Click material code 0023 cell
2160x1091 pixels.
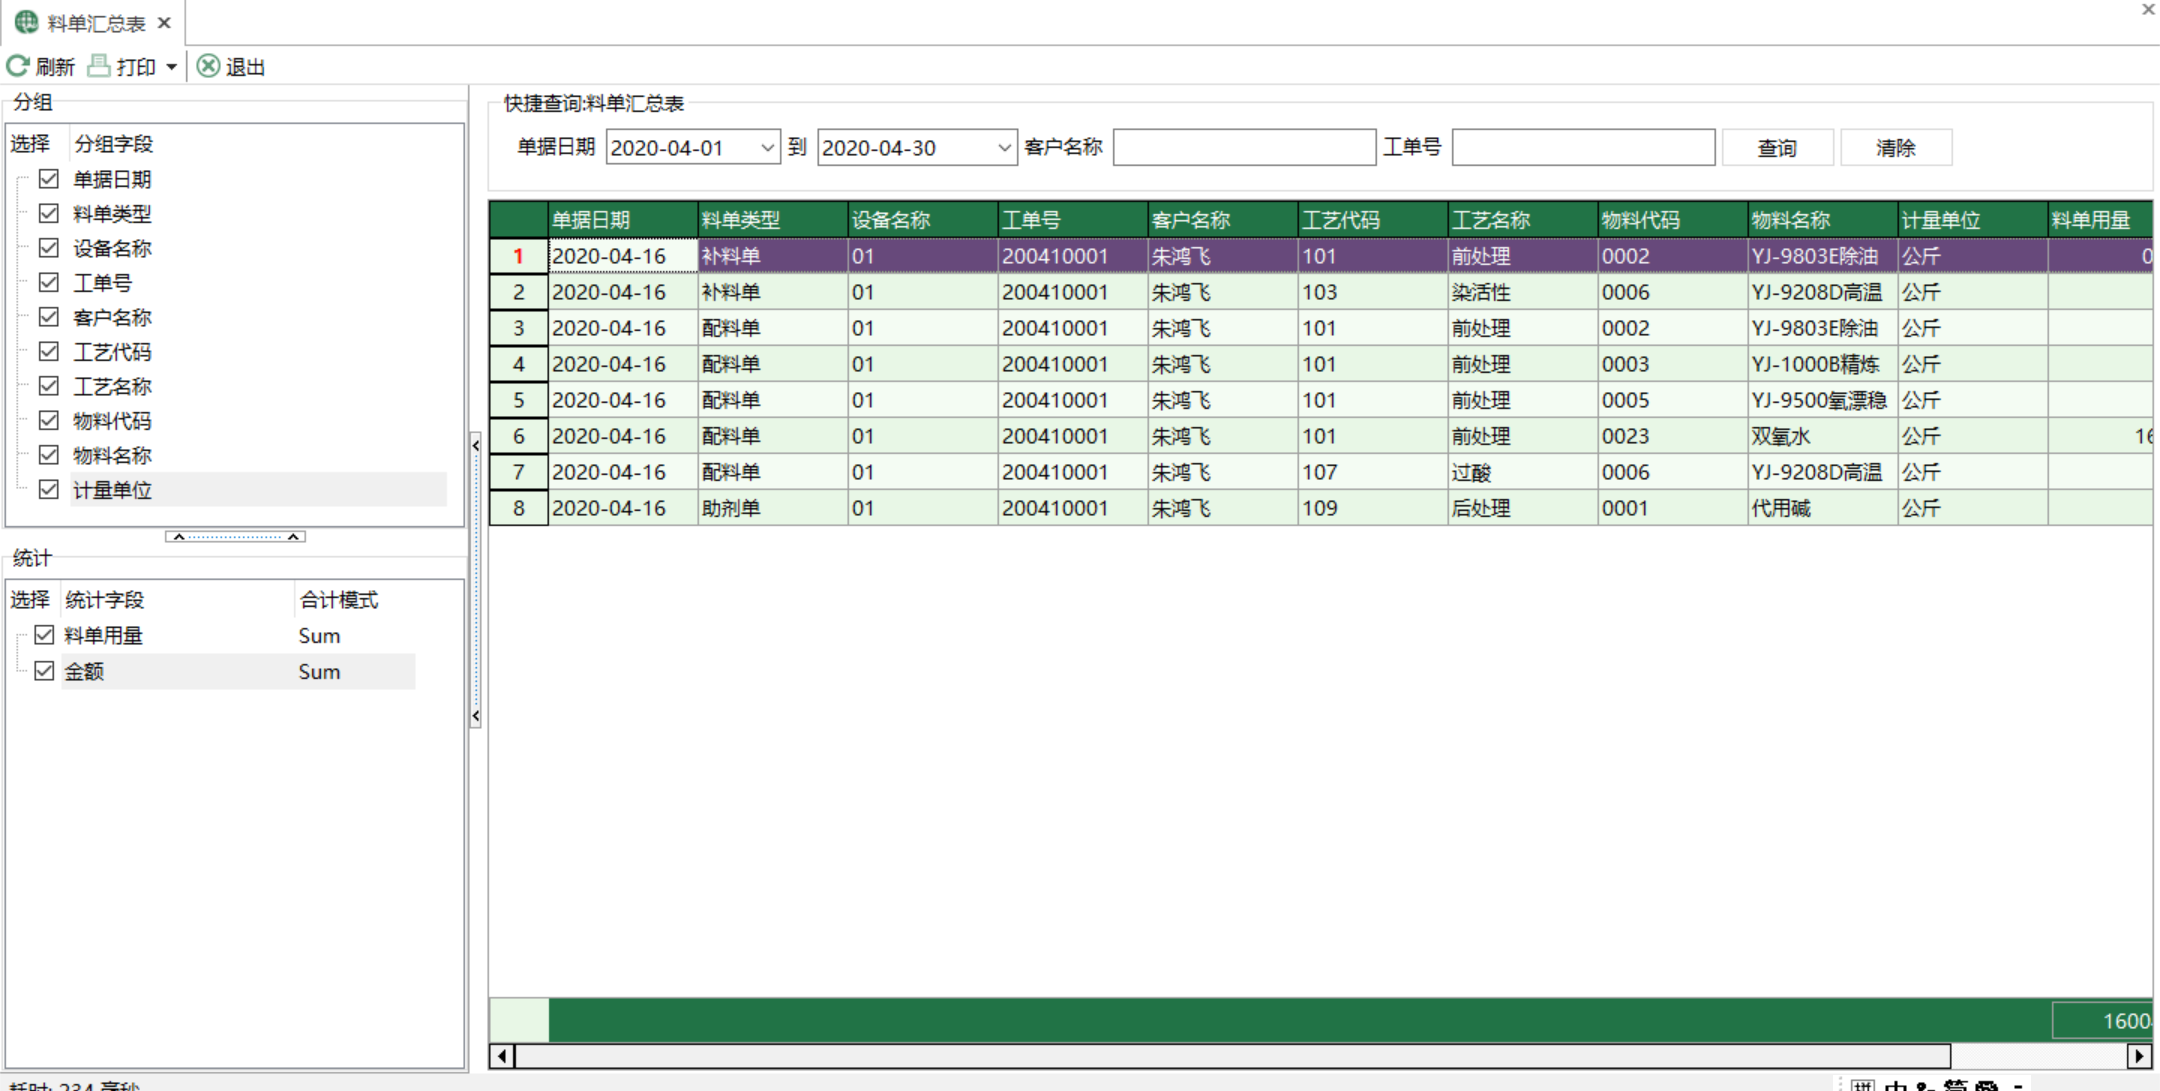tap(1672, 436)
